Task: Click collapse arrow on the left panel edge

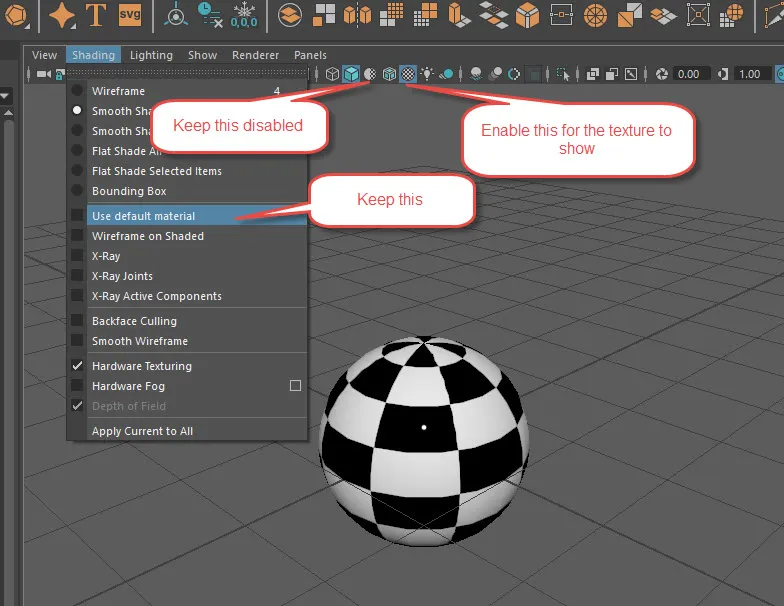Action: [x=6, y=96]
